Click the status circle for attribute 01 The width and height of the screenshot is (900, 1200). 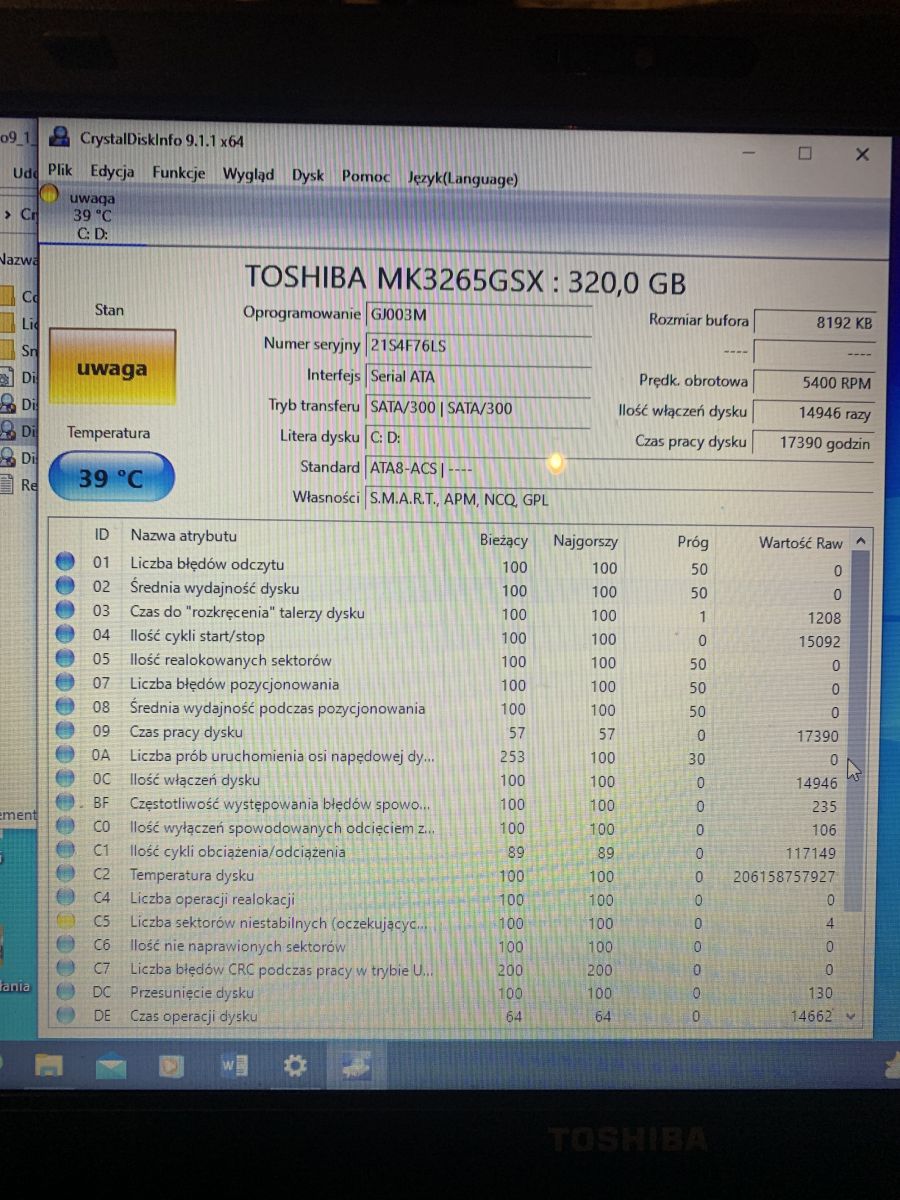tap(65, 563)
